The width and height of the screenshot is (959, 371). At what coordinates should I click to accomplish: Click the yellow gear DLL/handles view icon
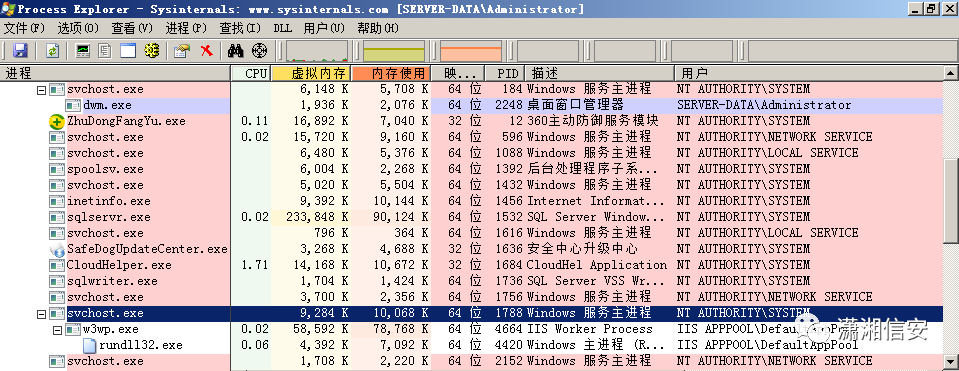click(x=152, y=51)
